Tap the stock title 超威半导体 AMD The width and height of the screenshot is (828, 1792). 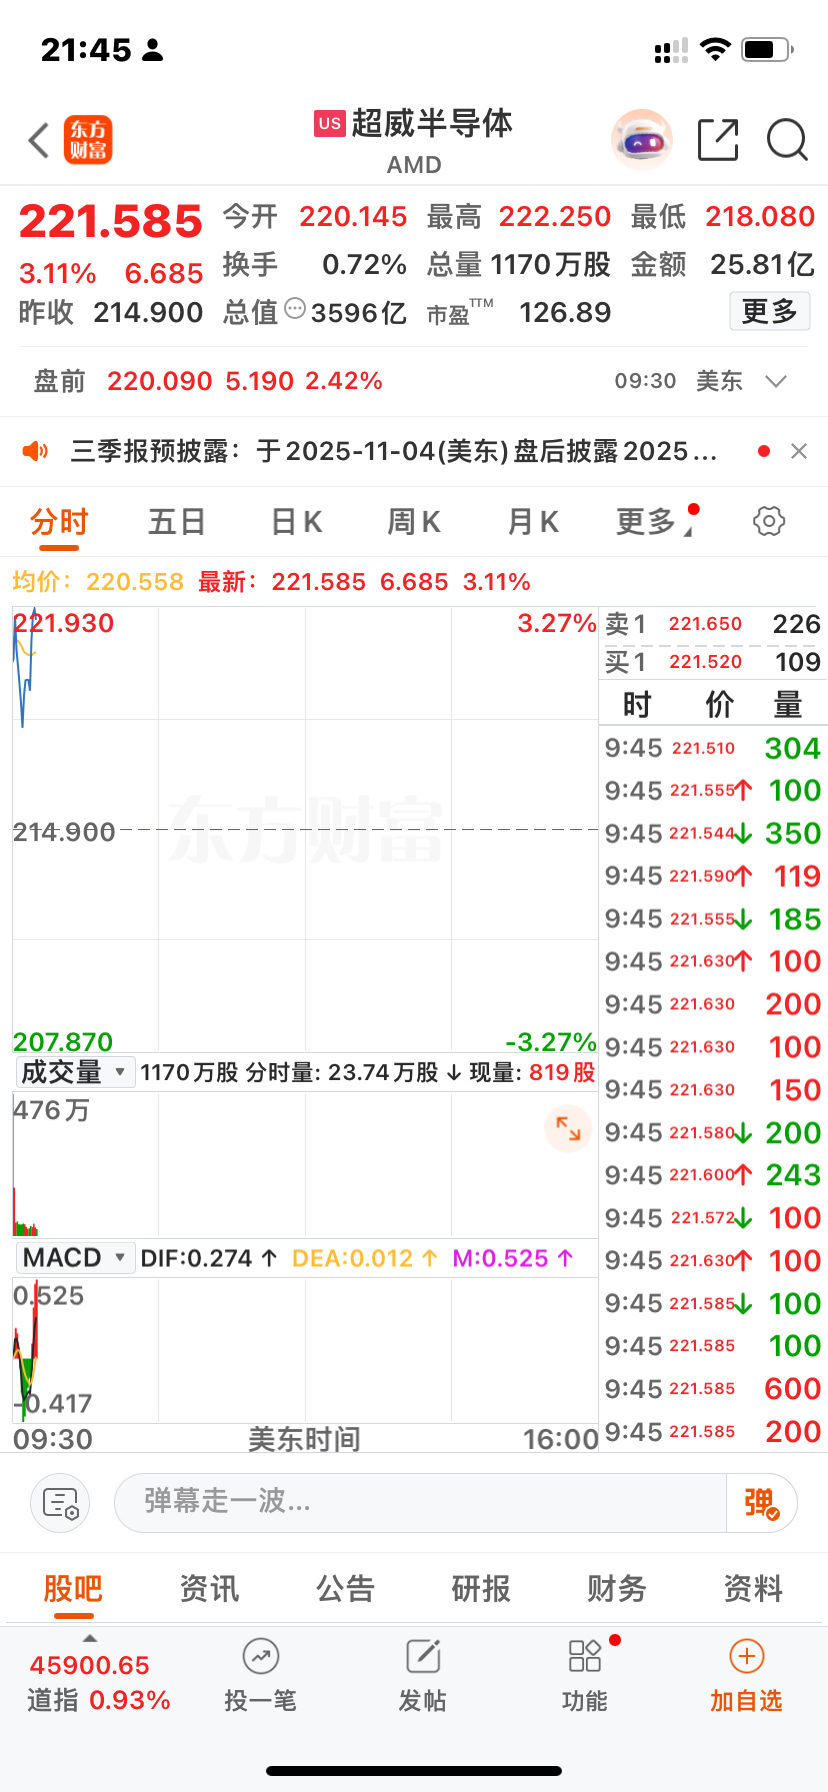[x=414, y=141]
